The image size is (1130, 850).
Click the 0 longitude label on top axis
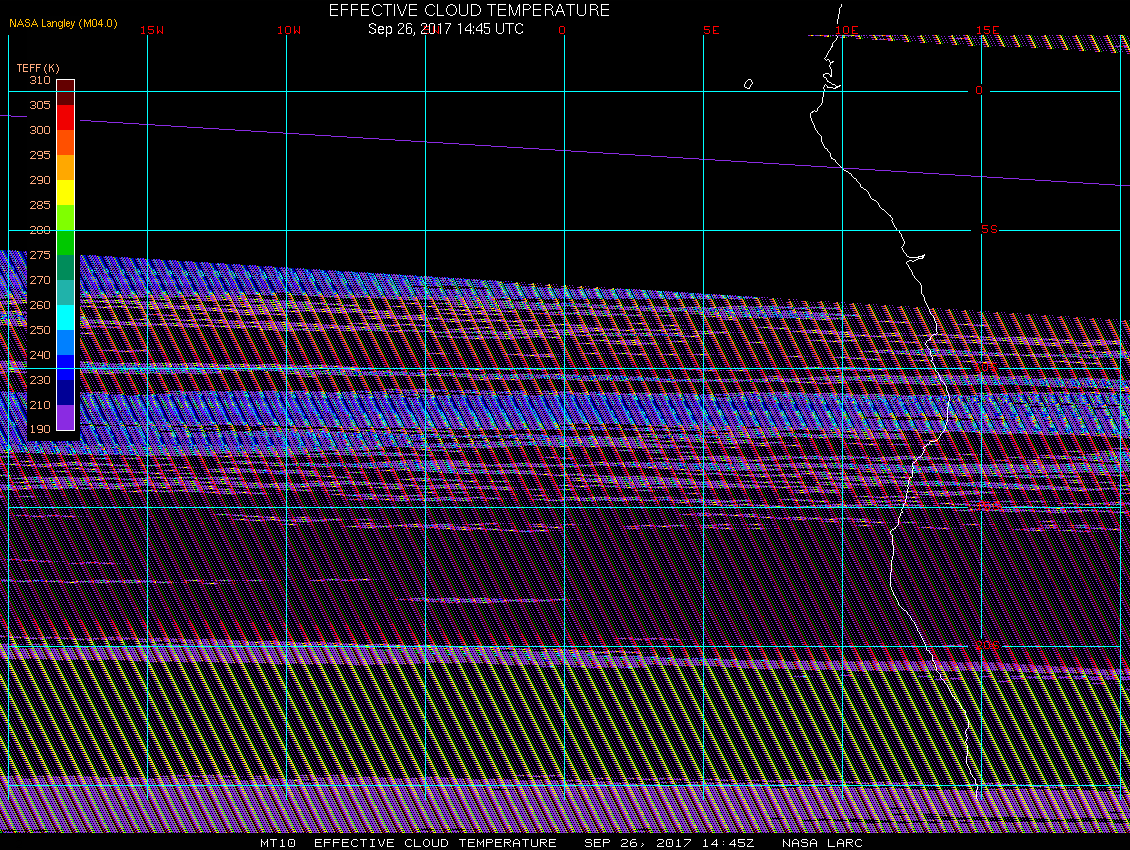coord(562,30)
